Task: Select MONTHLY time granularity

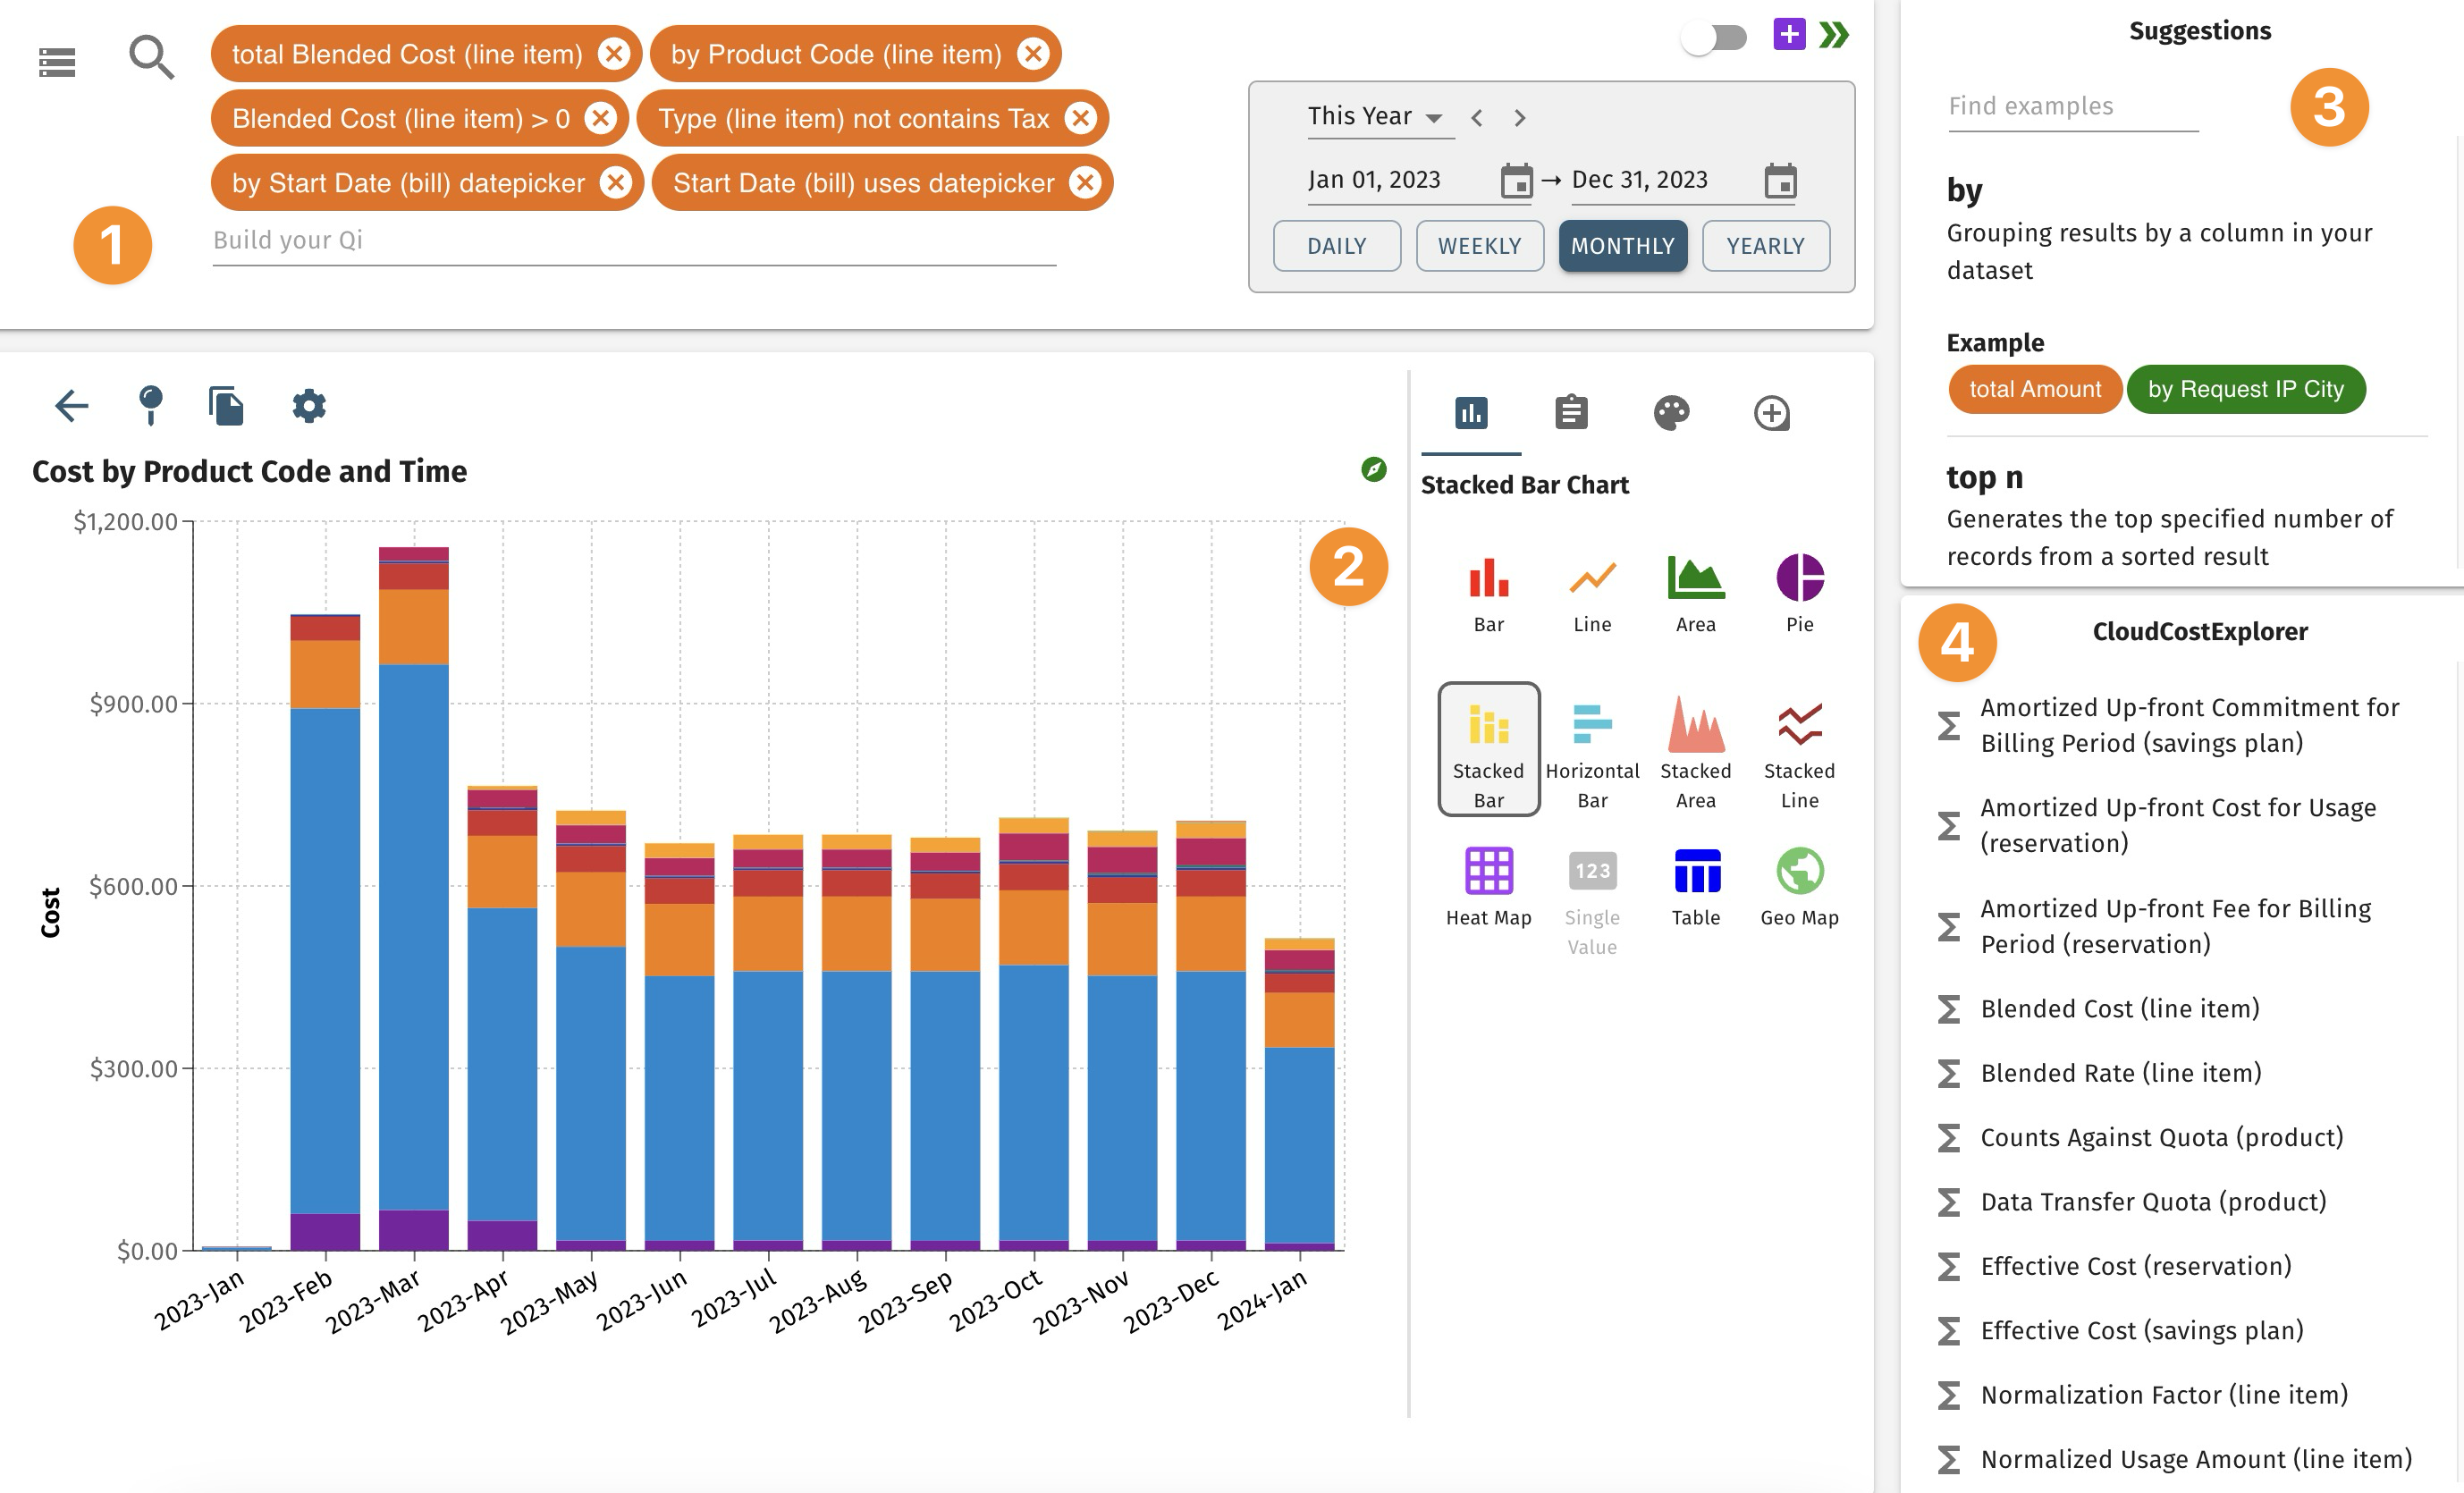Action: 1622,246
